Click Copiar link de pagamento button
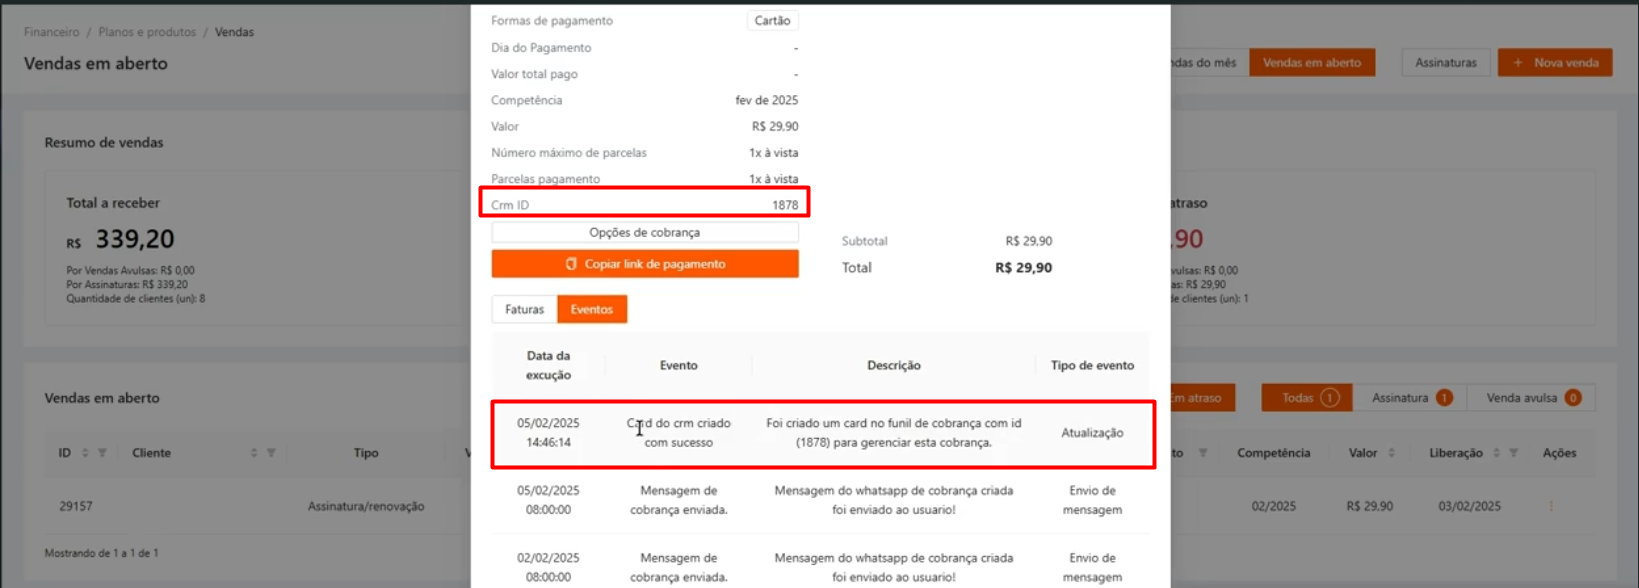This screenshot has height=588, width=1639. click(x=644, y=264)
